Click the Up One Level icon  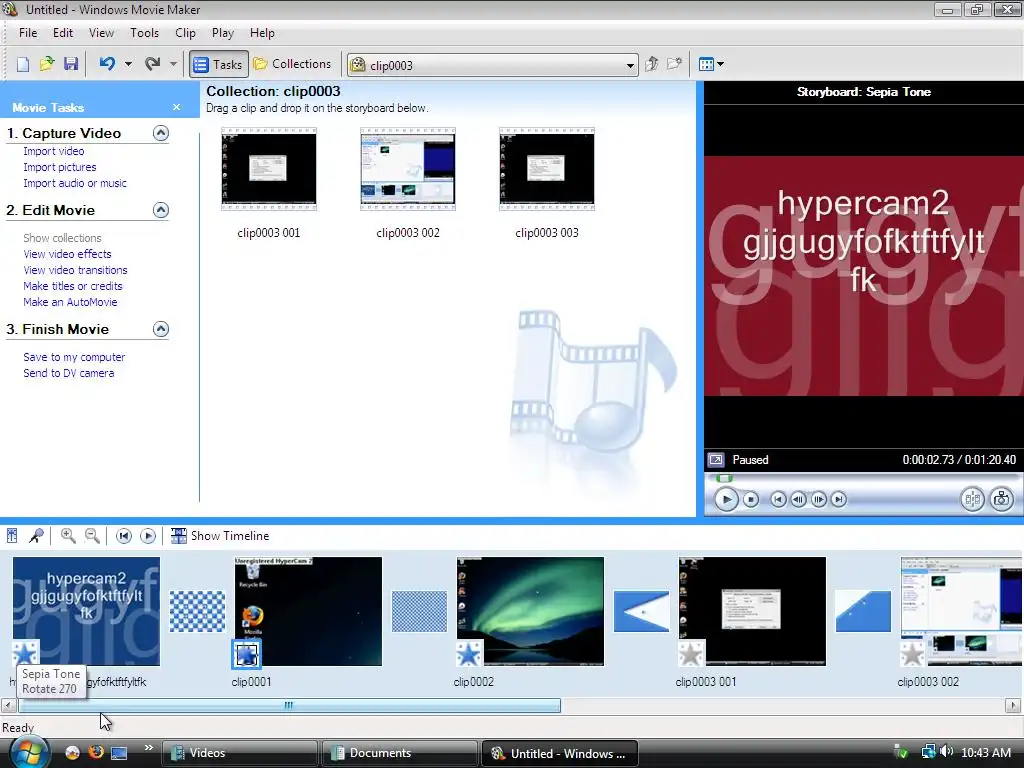pyautogui.click(x=651, y=64)
